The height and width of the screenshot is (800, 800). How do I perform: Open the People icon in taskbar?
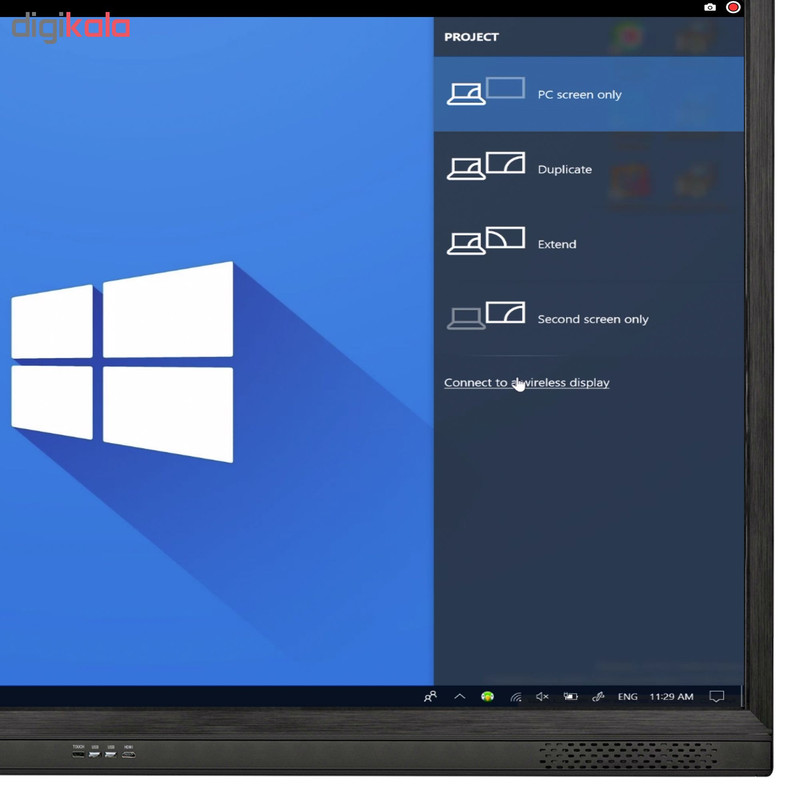tap(431, 696)
